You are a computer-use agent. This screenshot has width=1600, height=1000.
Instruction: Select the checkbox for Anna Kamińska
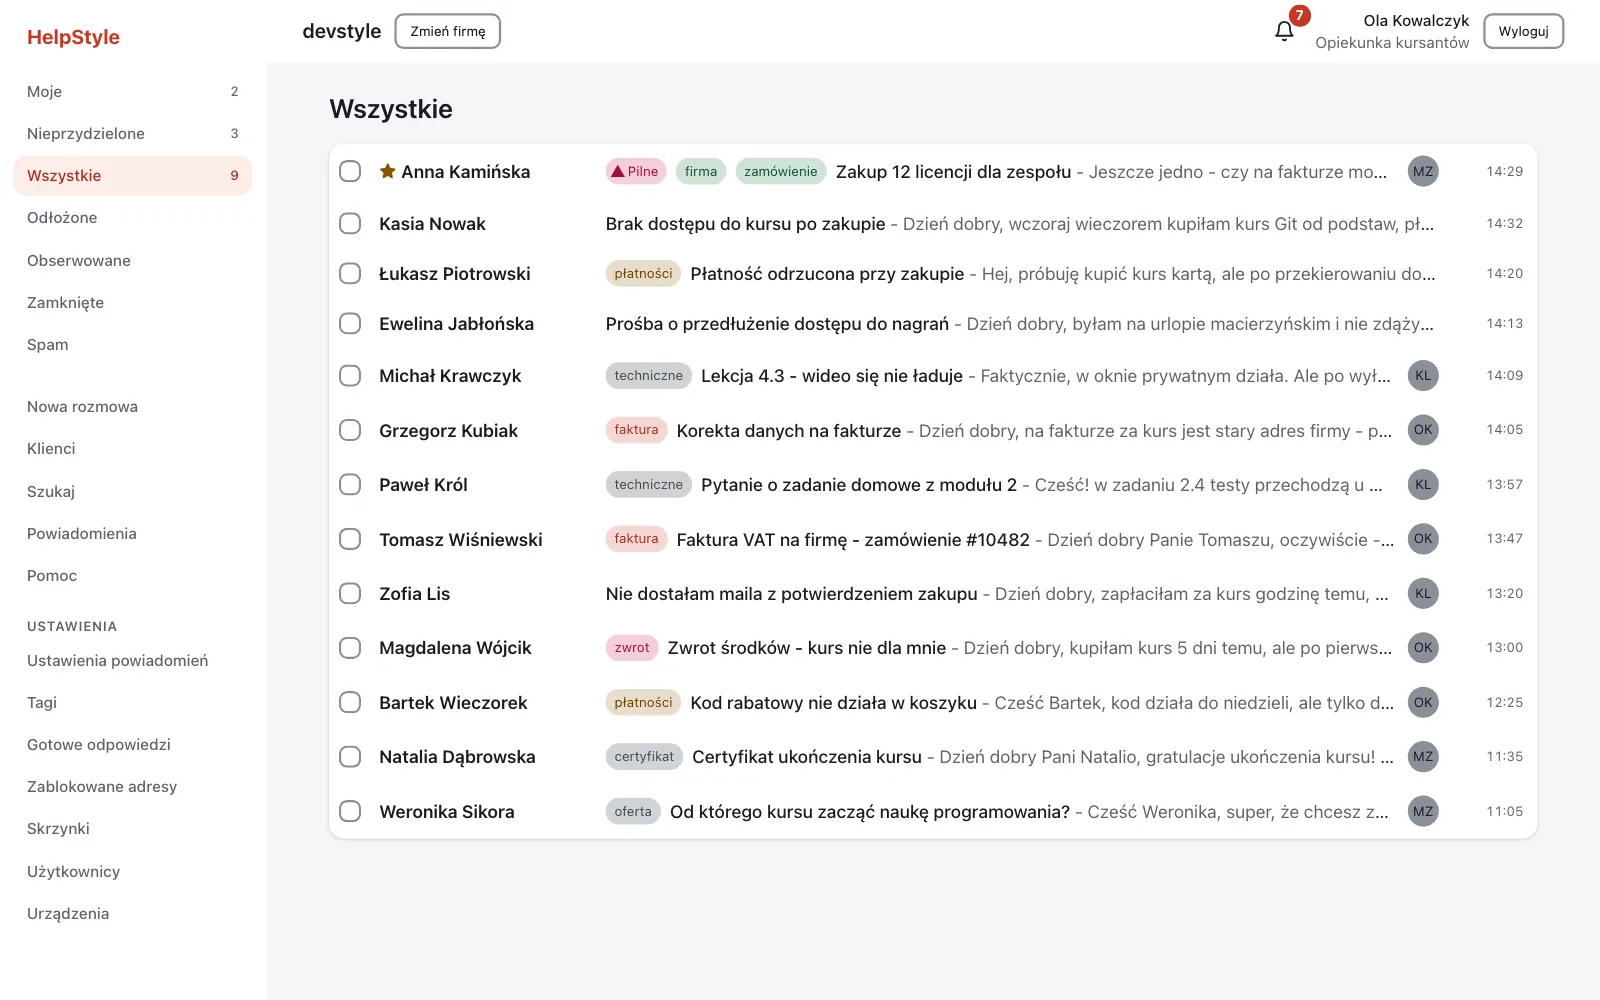[x=350, y=171]
